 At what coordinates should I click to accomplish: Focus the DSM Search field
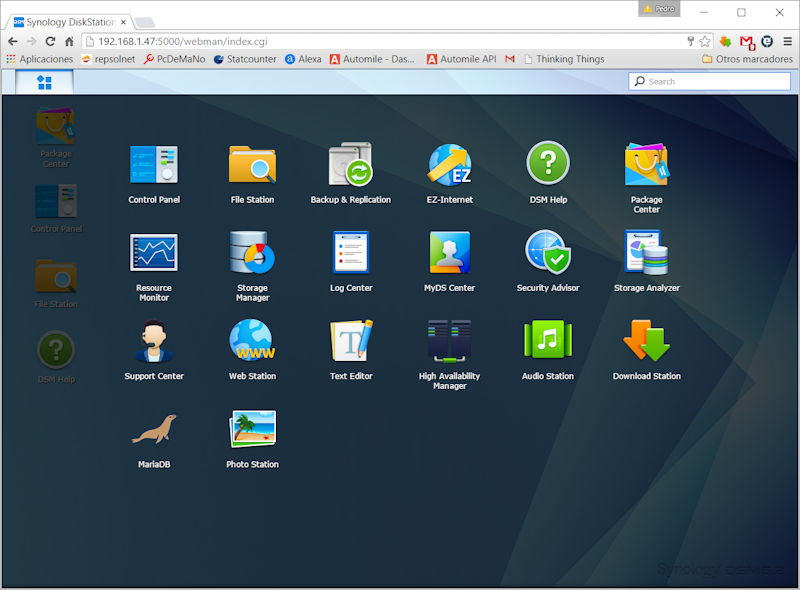point(710,81)
